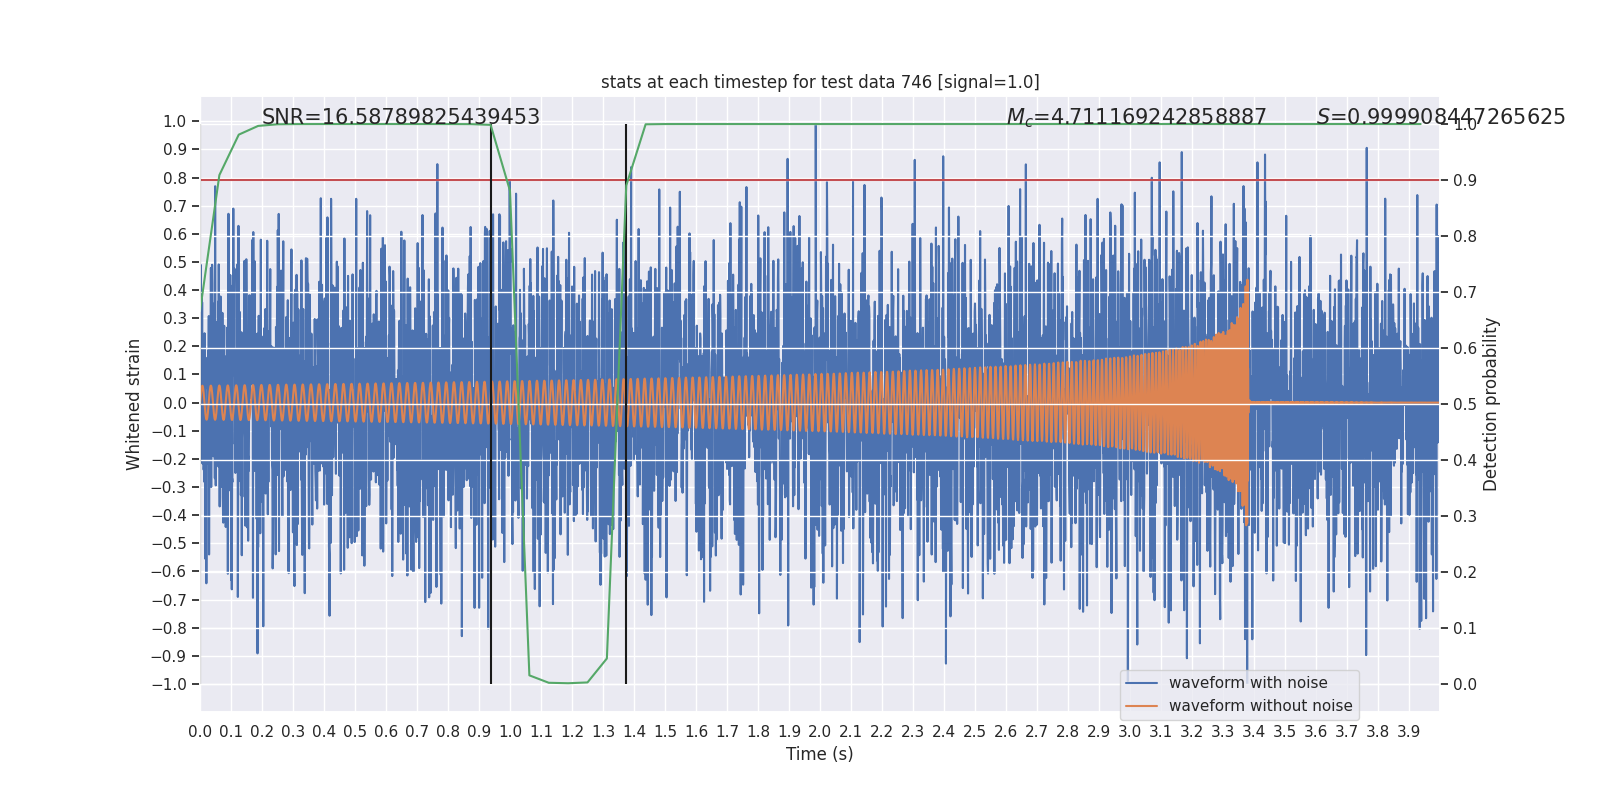Click the blue legend line sample

coord(1142,683)
